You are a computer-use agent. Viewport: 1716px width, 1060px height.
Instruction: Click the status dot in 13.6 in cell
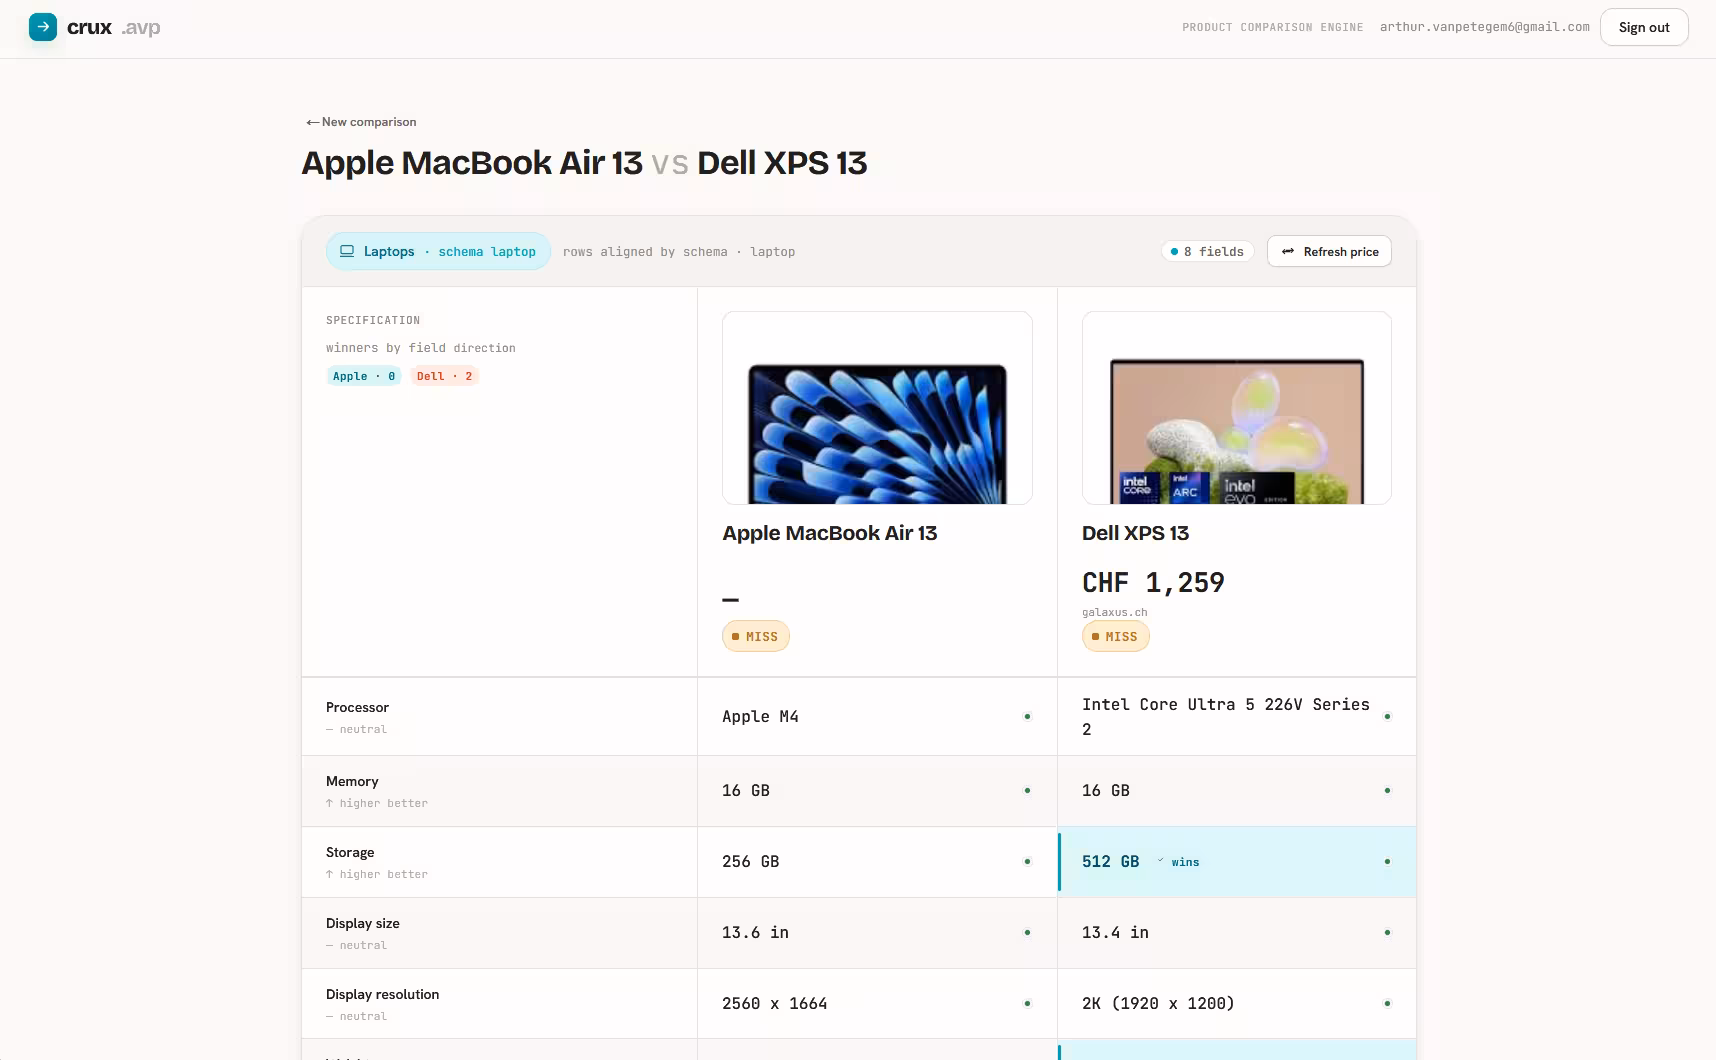pos(1027,932)
